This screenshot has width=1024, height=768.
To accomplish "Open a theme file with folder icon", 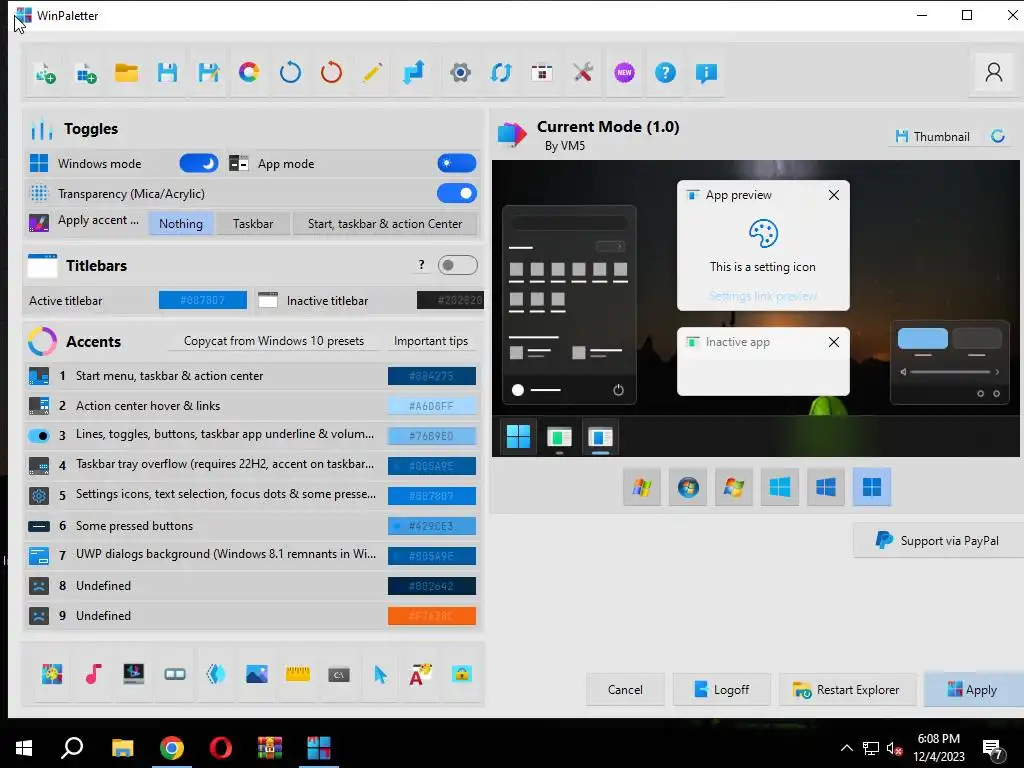I will [126, 72].
